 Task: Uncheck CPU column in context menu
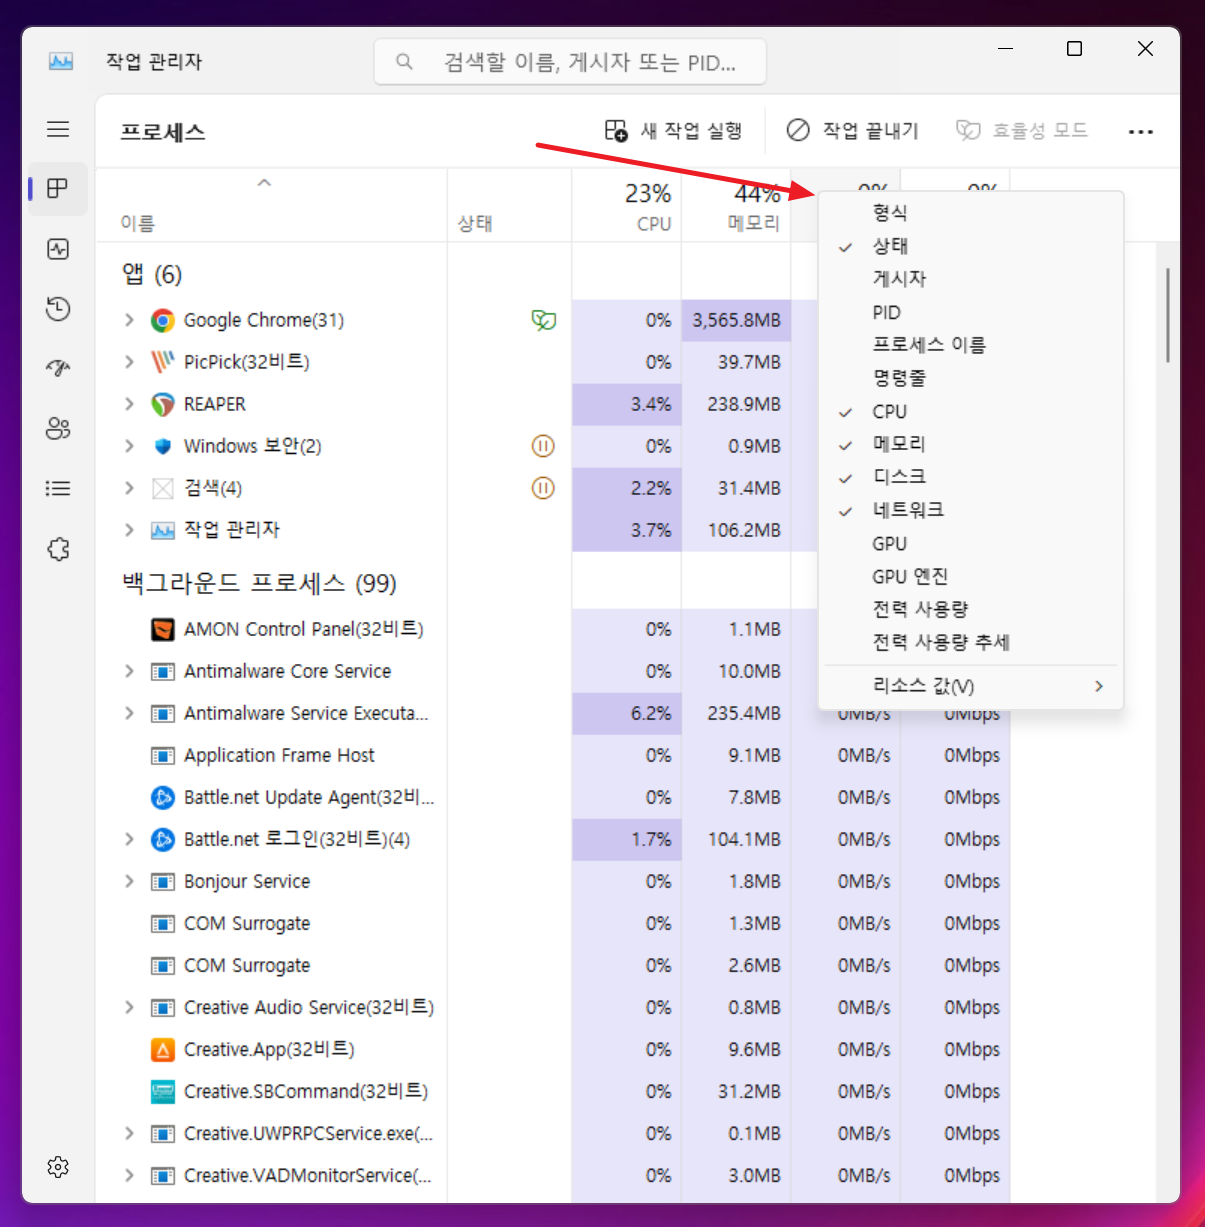(x=970, y=411)
